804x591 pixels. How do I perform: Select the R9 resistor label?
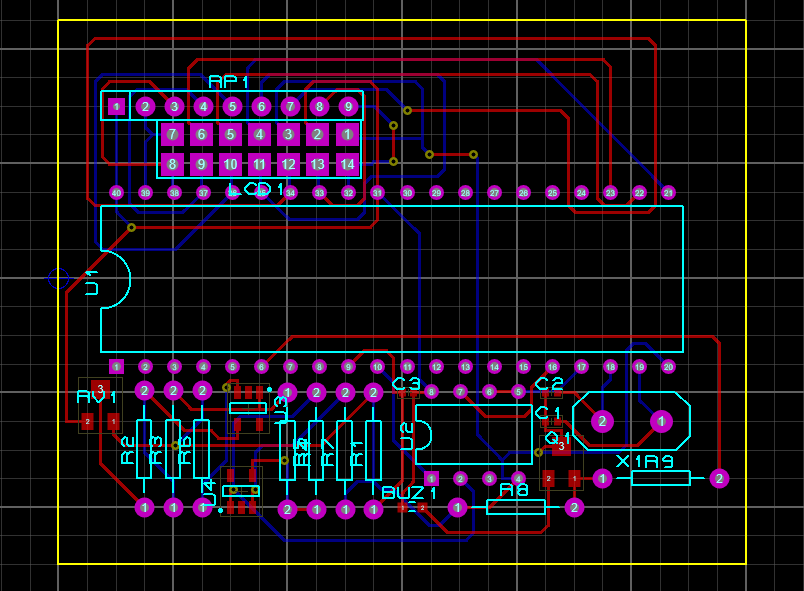[659, 462]
